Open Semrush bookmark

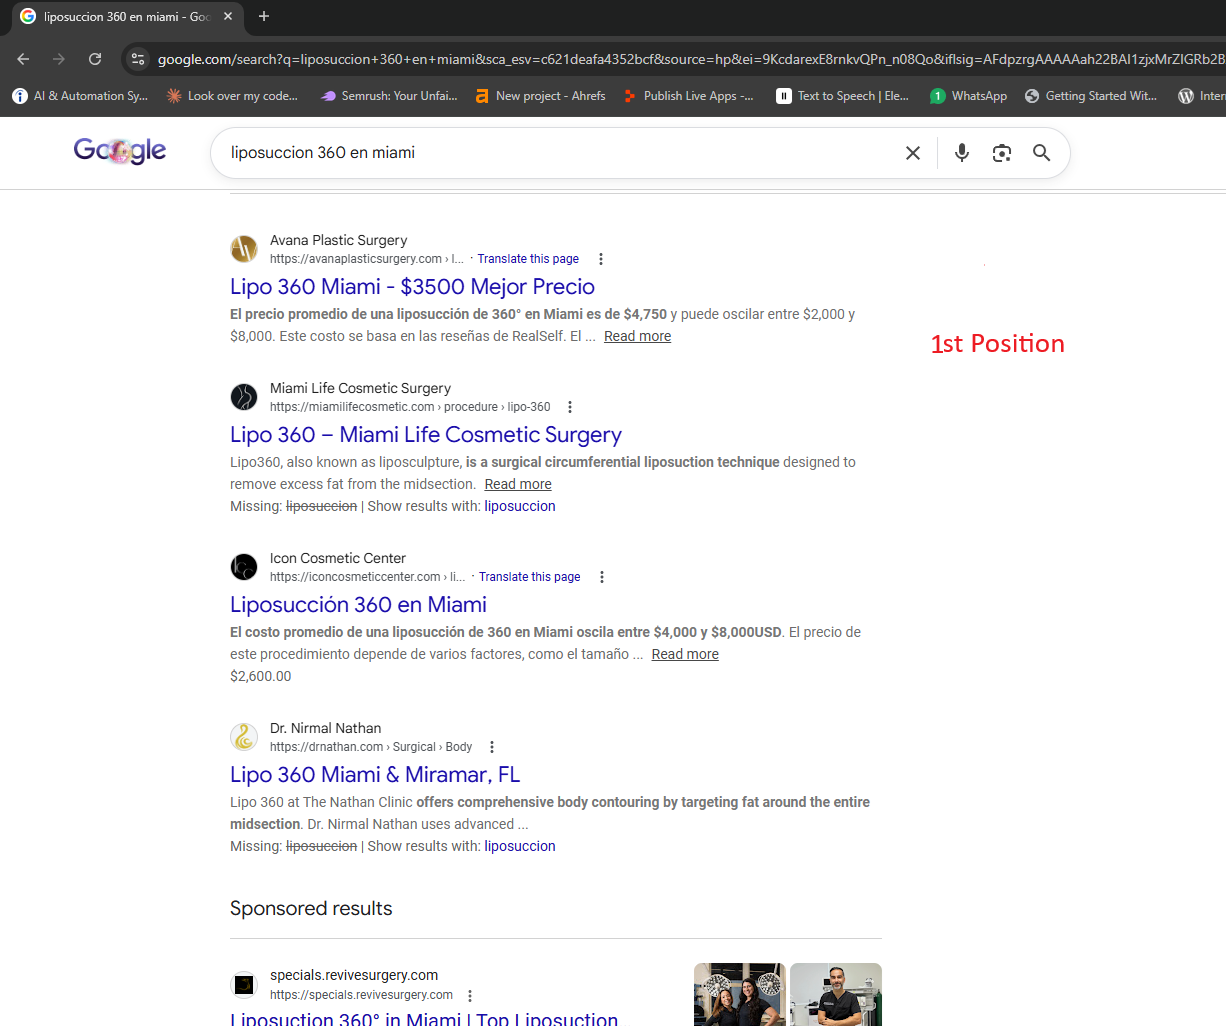pyautogui.click(x=388, y=96)
